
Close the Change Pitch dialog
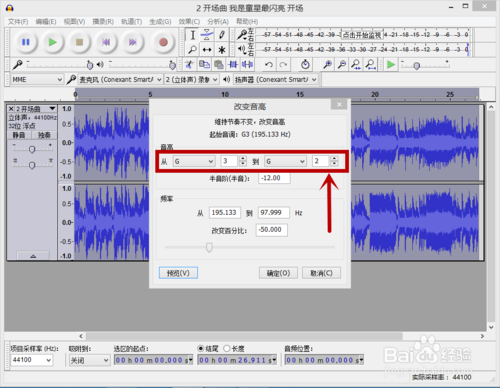tap(339, 104)
